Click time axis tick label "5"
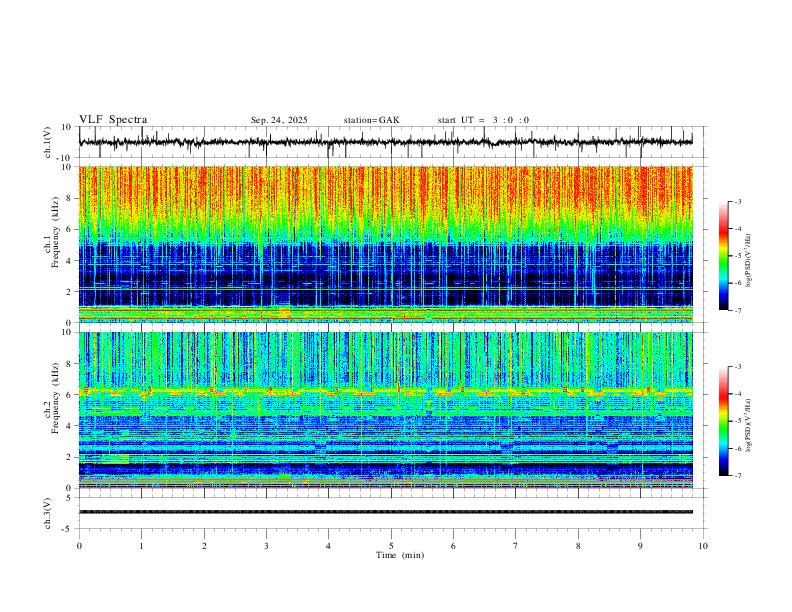Screen dimensions: 792x612 (391, 546)
